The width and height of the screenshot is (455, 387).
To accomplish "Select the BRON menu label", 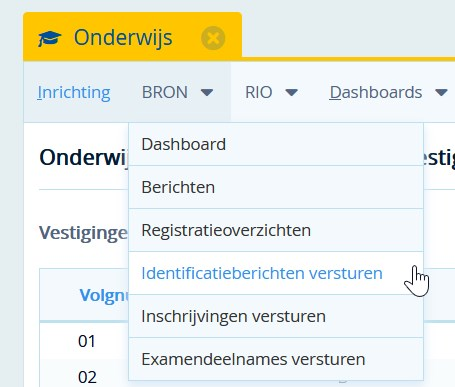I will (165, 92).
